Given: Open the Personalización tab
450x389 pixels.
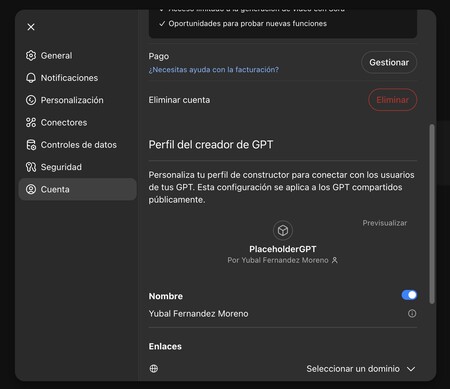Looking at the screenshot, I should pyautogui.click(x=77, y=100).
